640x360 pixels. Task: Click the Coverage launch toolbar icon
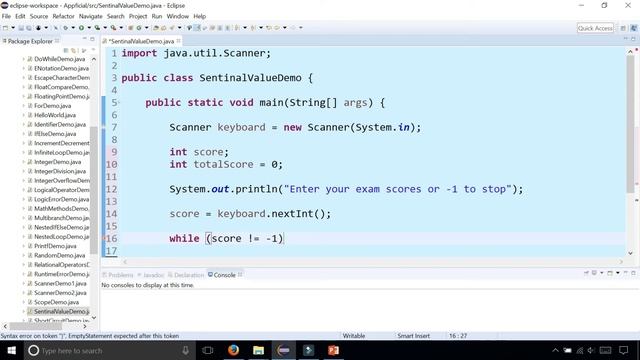click(x=97, y=28)
